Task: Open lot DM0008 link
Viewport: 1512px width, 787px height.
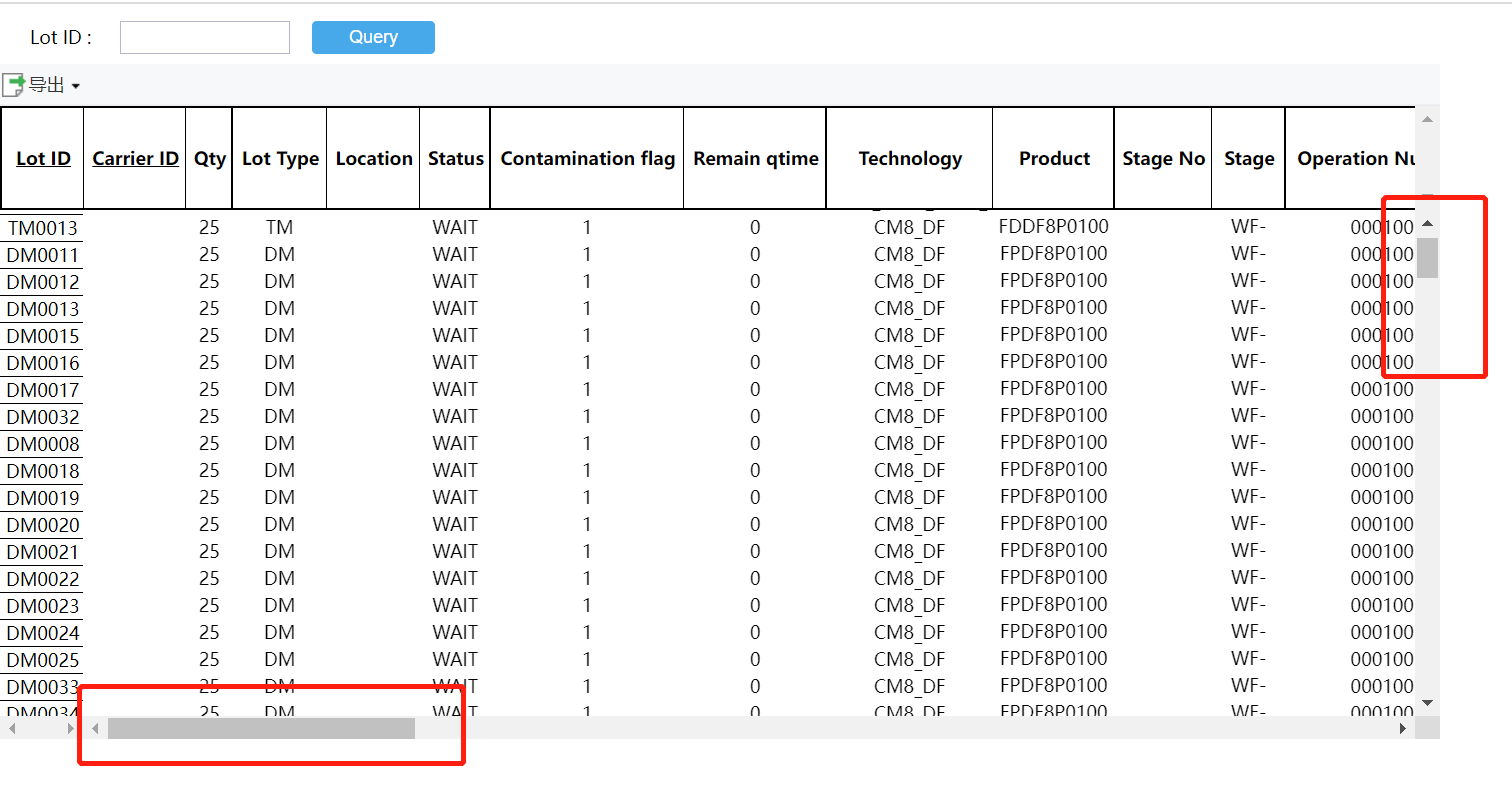Action: click(x=43, y=444)
